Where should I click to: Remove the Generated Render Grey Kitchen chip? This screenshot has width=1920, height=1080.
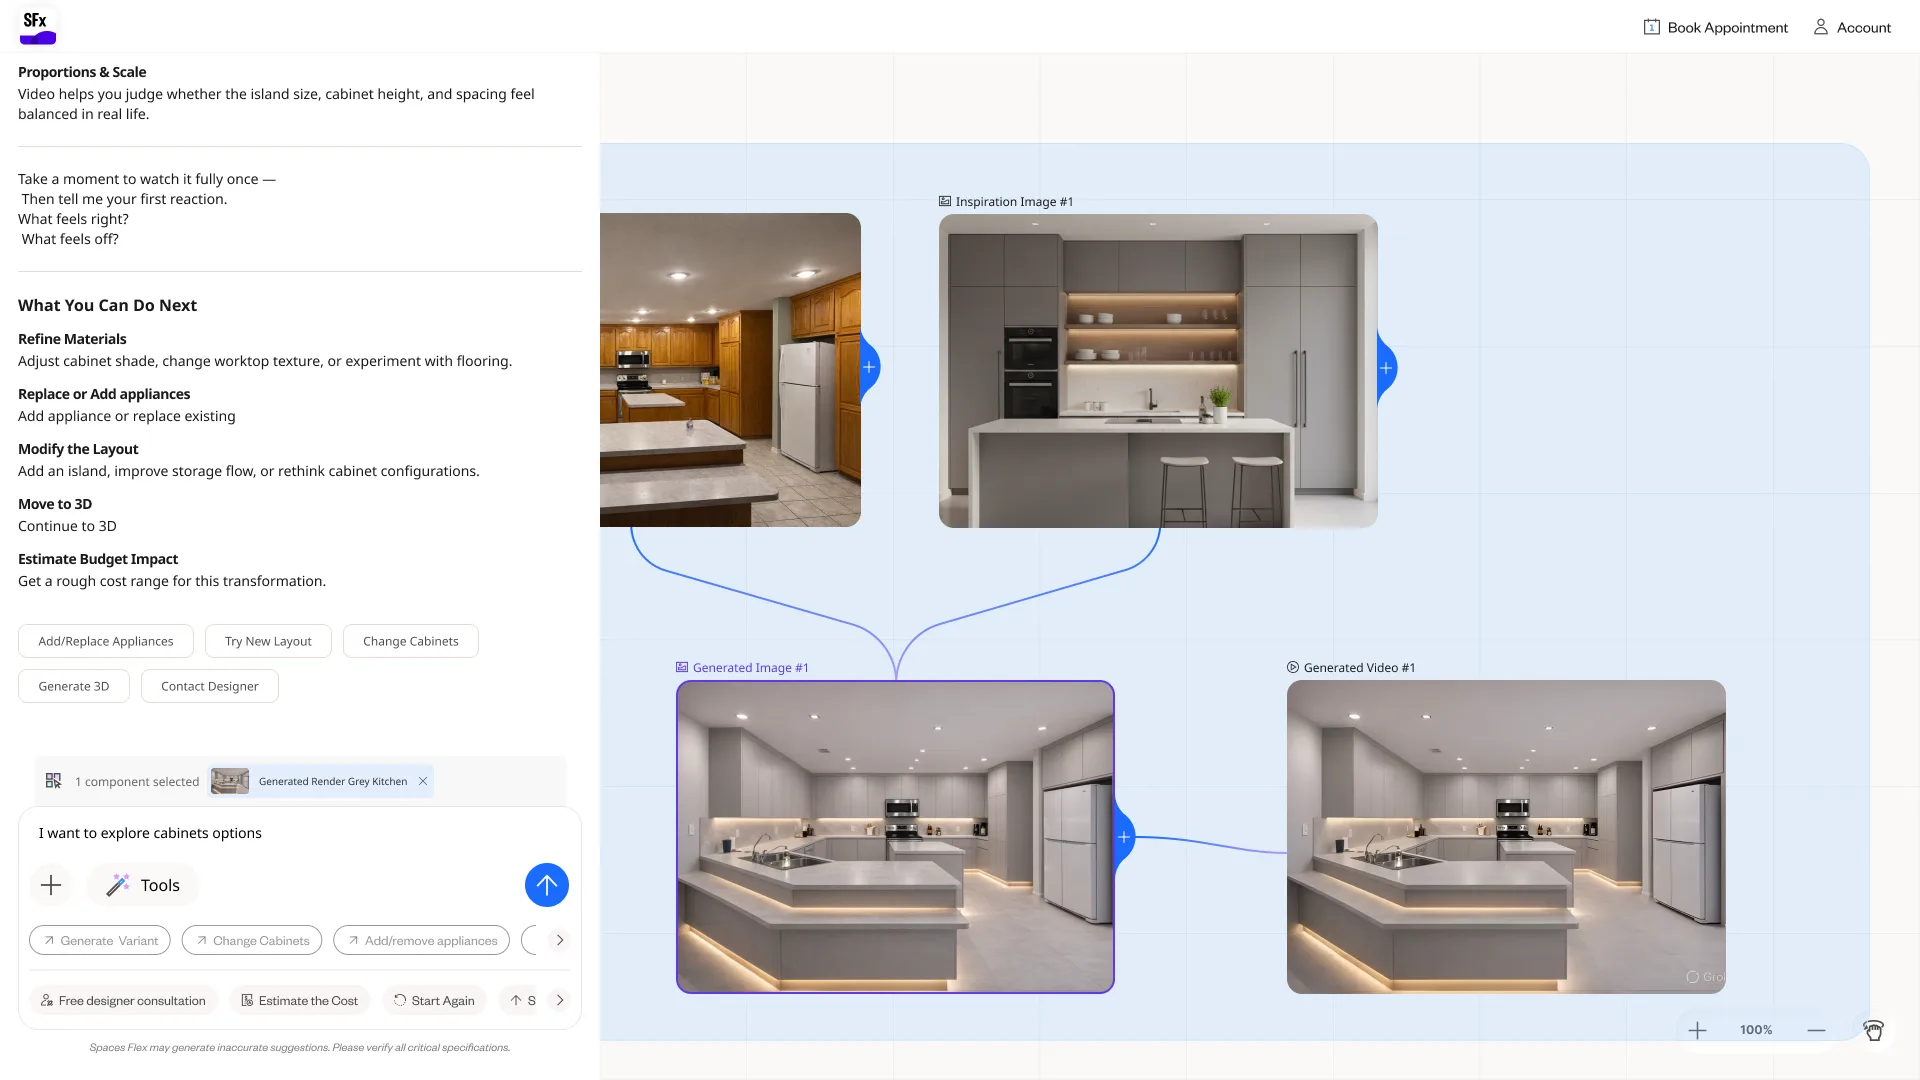(x=423, y=781)
